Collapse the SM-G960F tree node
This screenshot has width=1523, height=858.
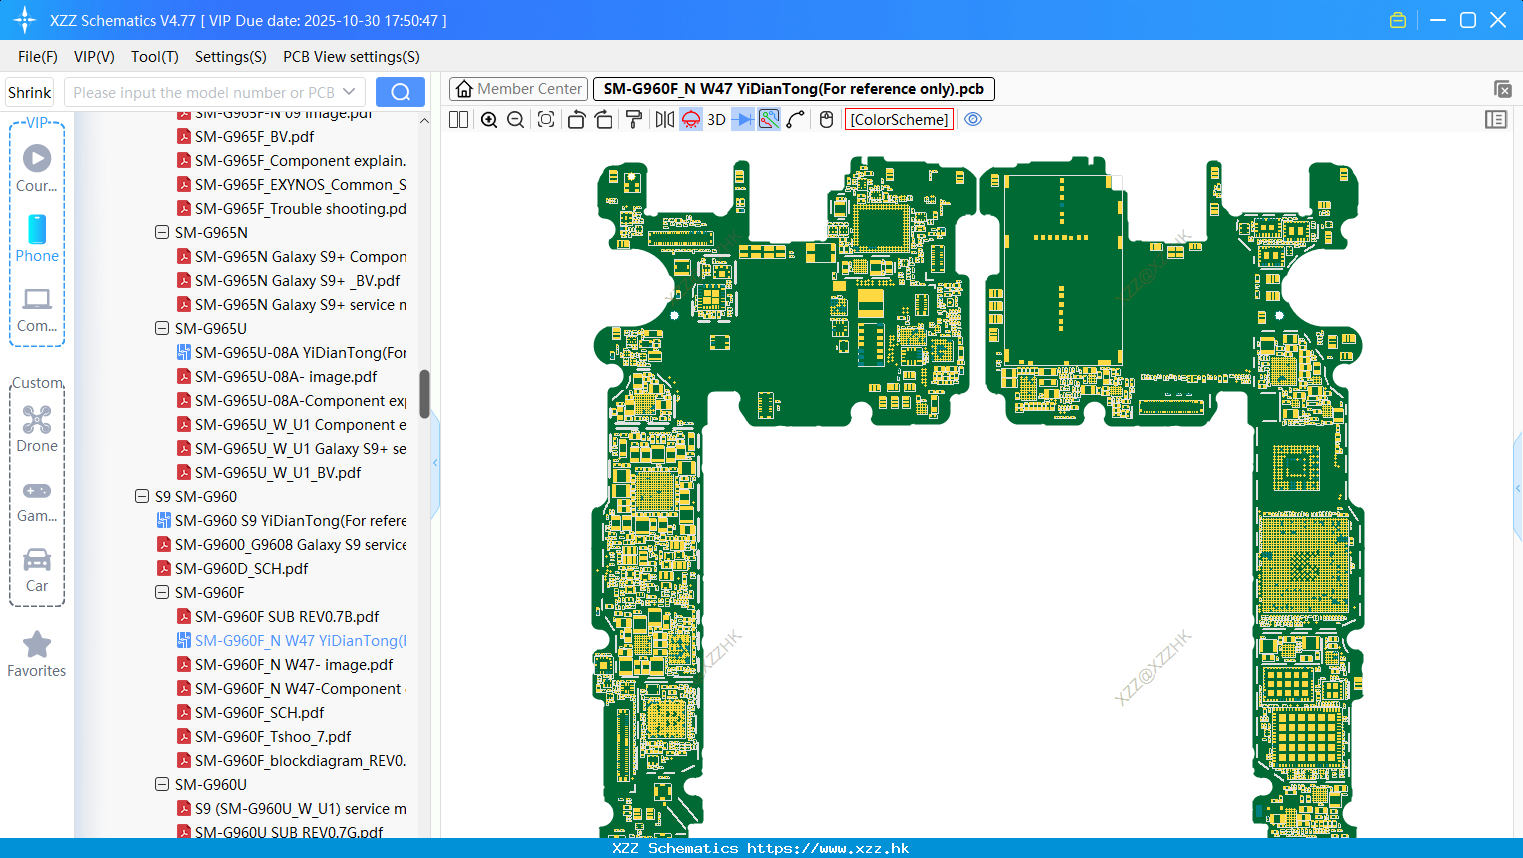pyautogui.click(x=162, y=592)
